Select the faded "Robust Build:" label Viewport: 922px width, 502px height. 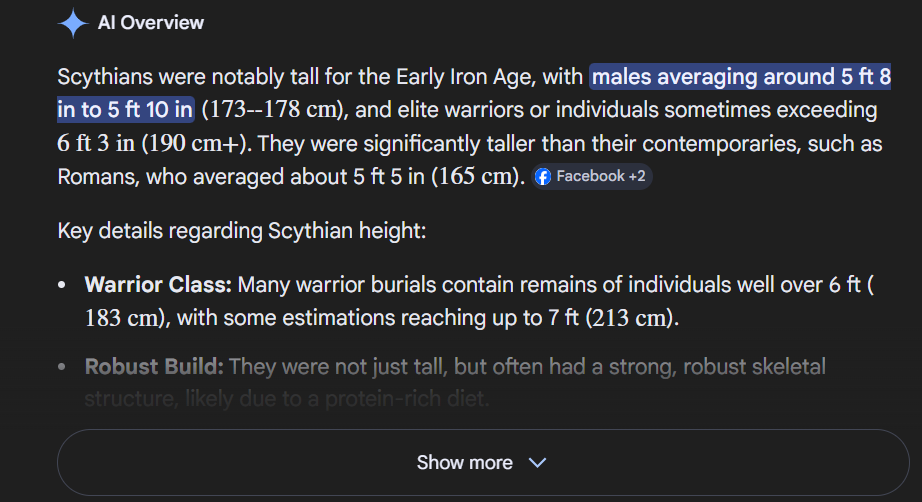coord(154,367)
